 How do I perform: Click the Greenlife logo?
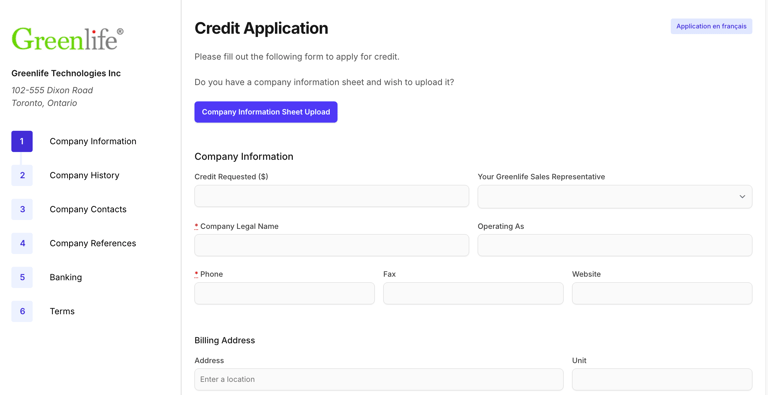click(68, 39)
